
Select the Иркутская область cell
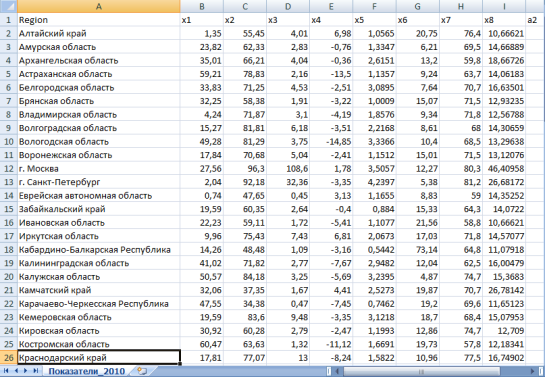coord(99,236)
